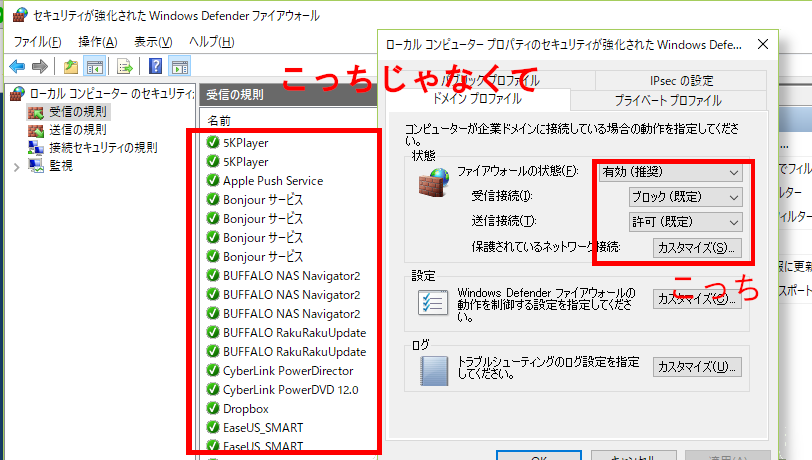Image resolution: width=812 pixels, height=460 pixels.
Task: Click the Back arrow toolbar icon
Action: [x=17, y=66]
